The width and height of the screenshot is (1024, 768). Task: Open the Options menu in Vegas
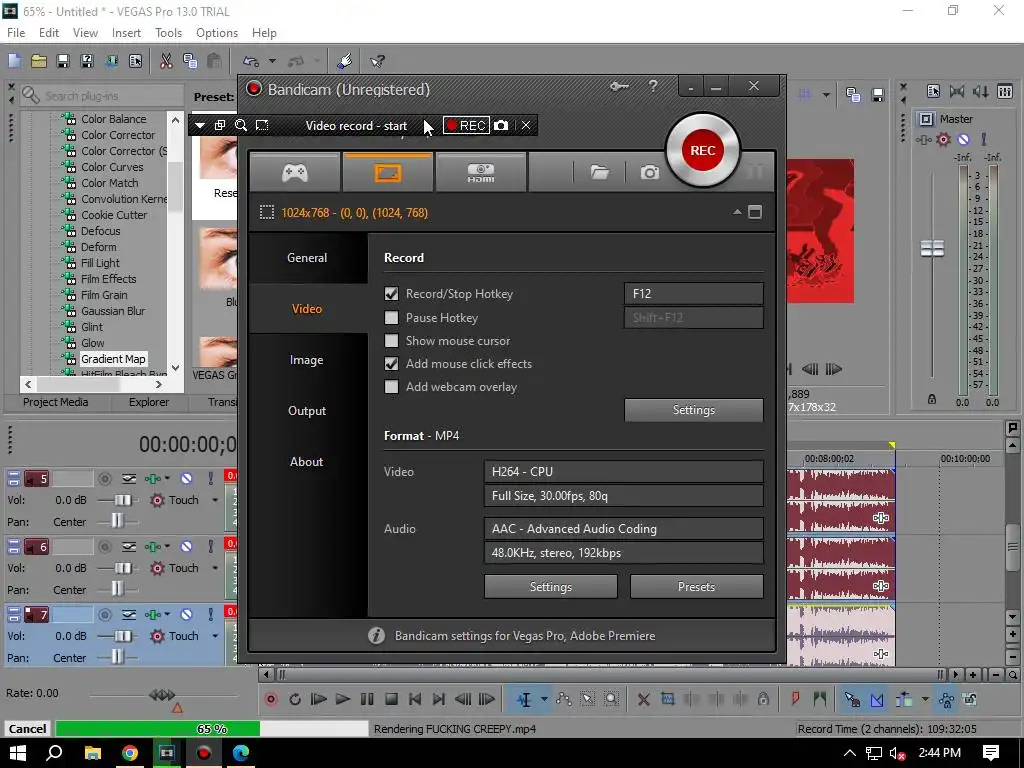[217, 33]
